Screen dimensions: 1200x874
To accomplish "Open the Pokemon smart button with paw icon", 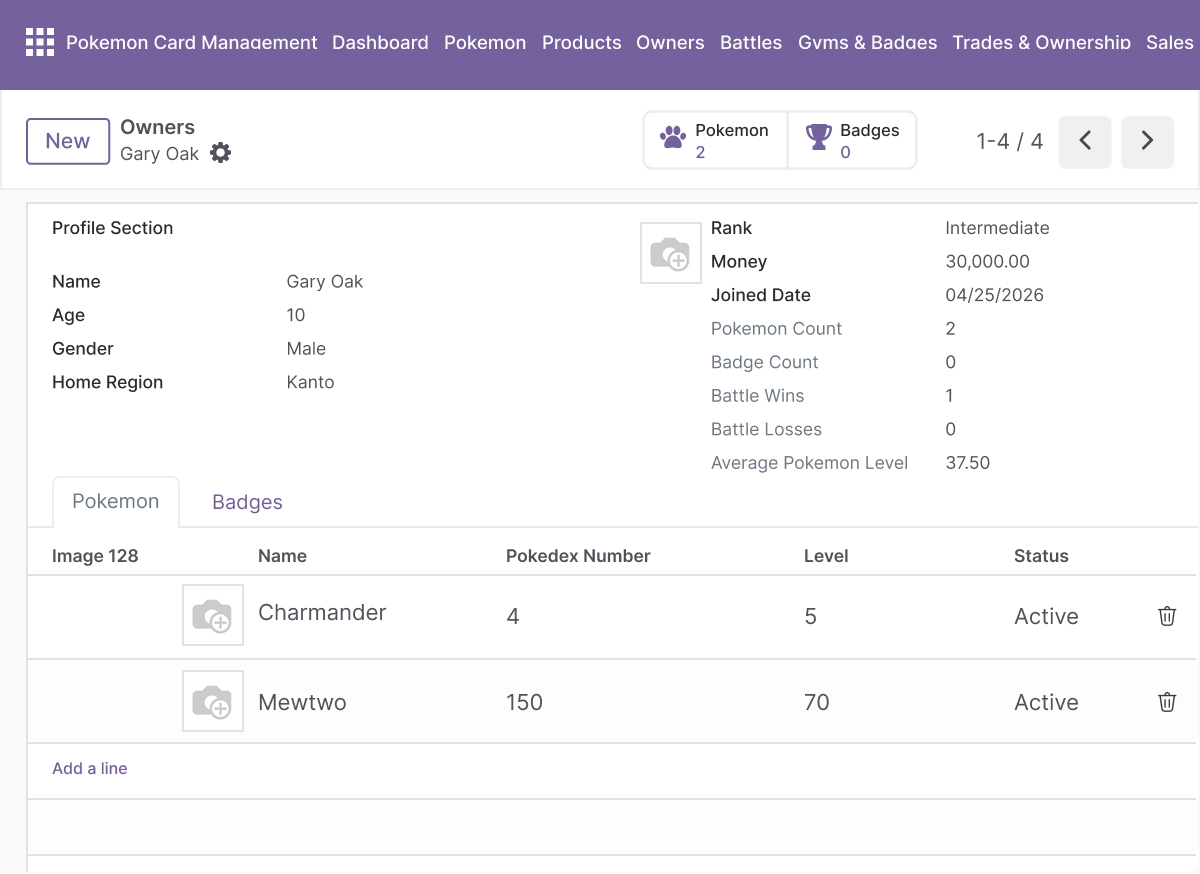I will pyautogui.click(x=716, y=140).
